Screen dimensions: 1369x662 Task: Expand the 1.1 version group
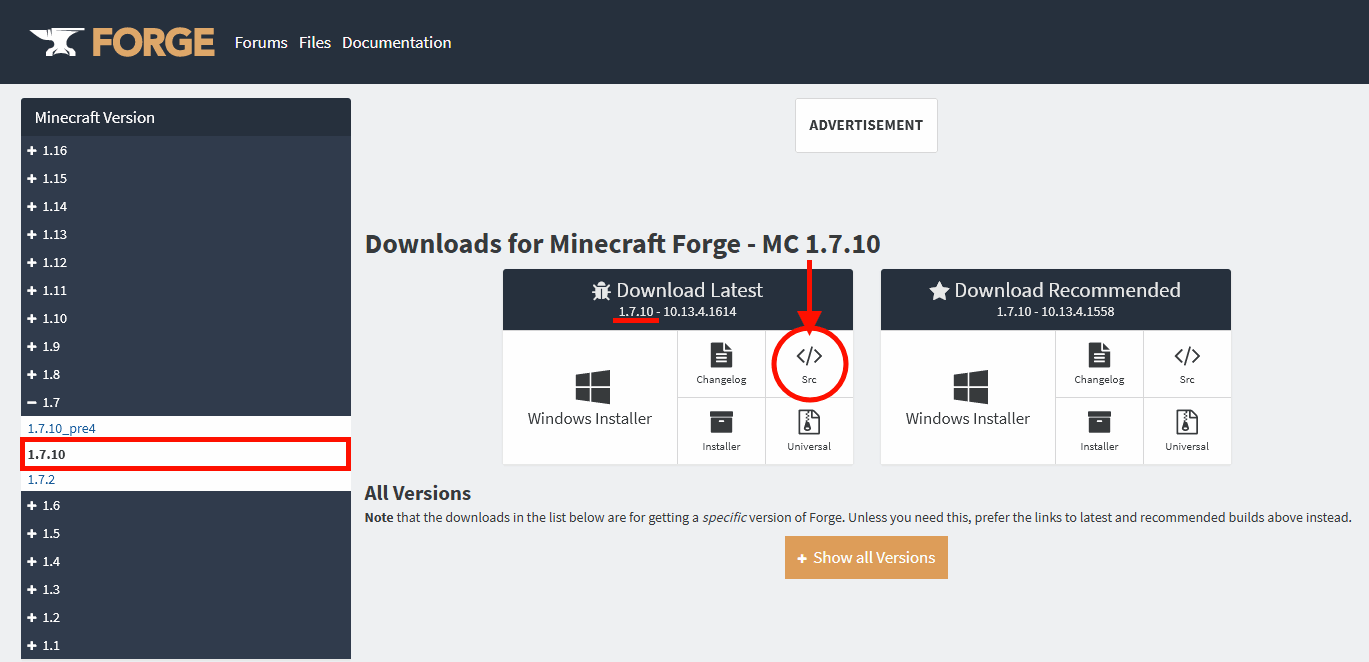pos(186,645)
